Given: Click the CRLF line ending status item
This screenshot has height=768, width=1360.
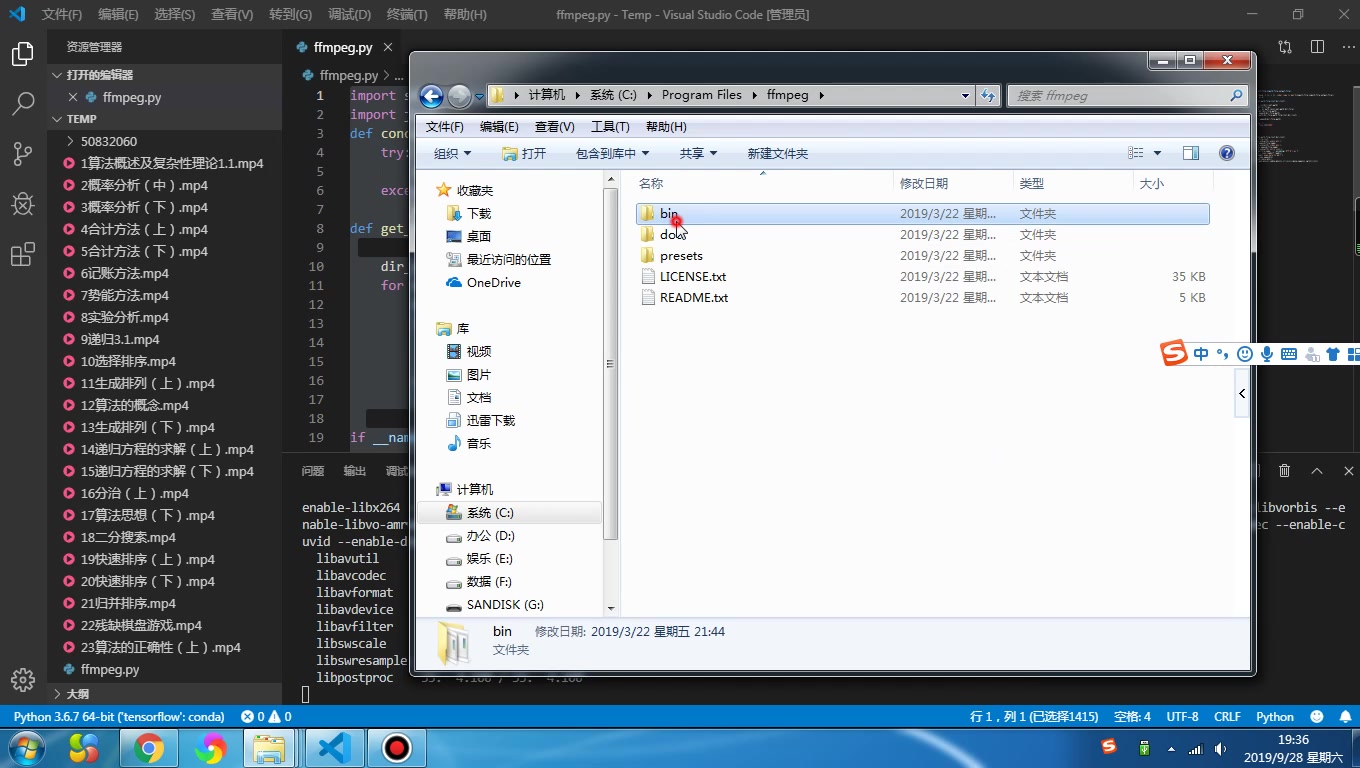Looking at the screenshot, I should 1227,717.
